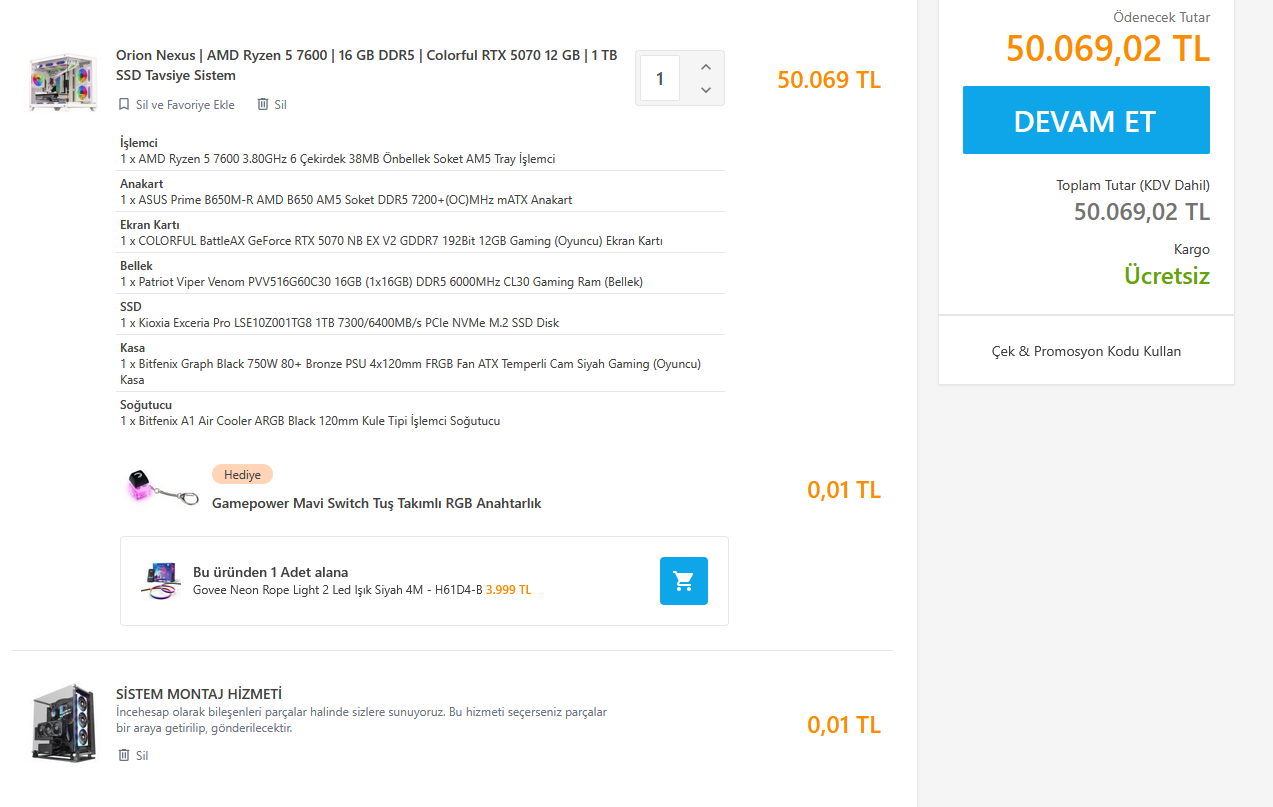Select the Bitfenix Graph Black Kasa line
This screenshot has width=1273, height=807.
coord(411,372)
